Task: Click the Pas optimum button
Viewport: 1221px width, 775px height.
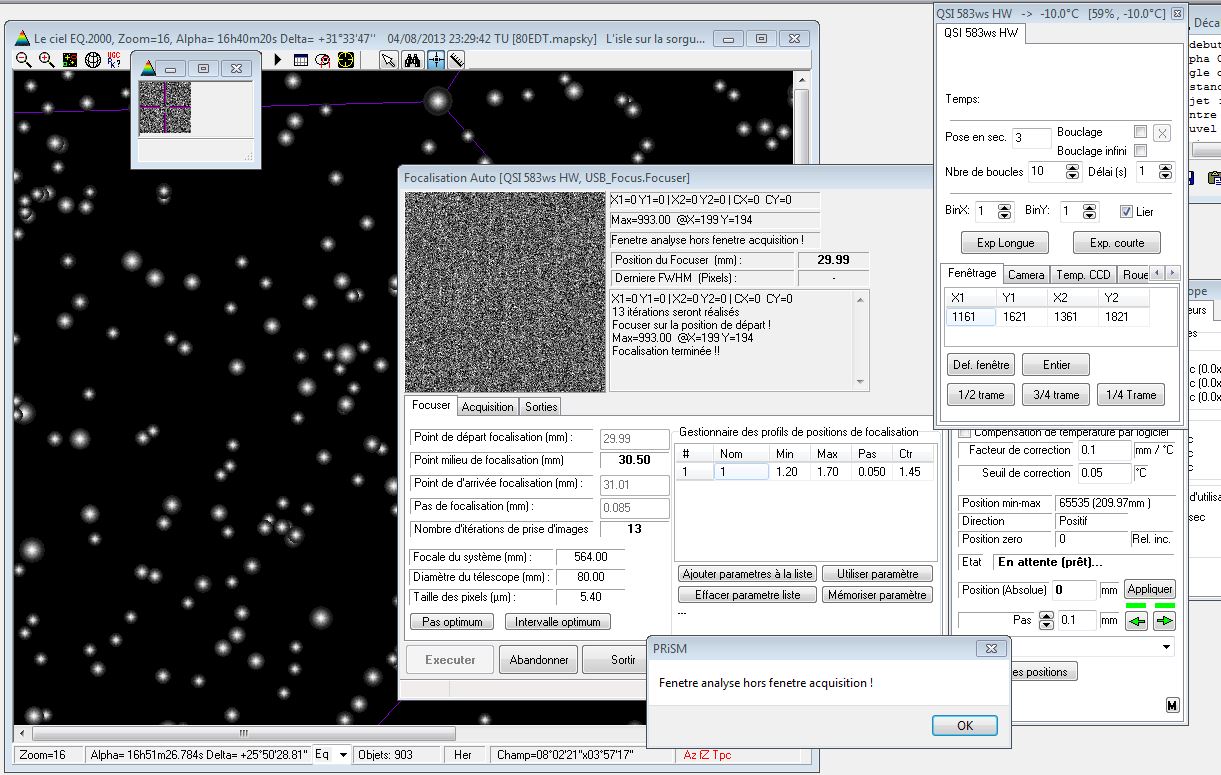Action: (452, 622)
